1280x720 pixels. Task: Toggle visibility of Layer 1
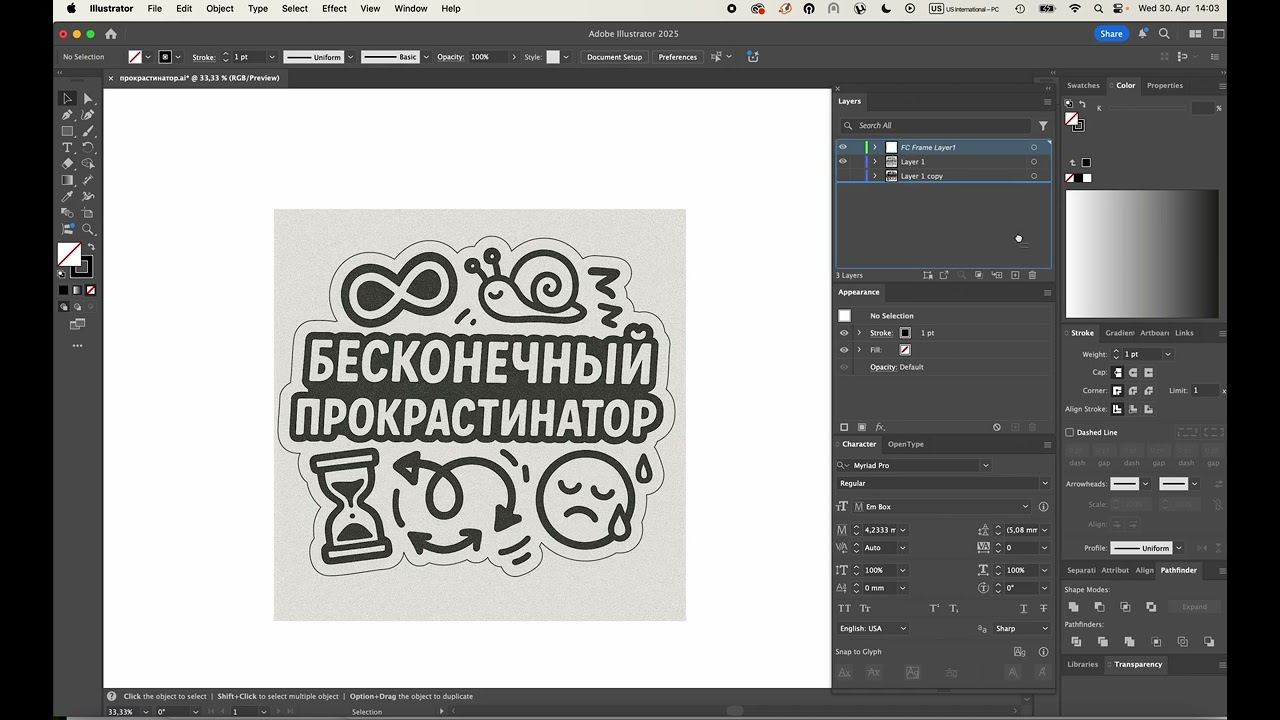click(x=843, y=161)
